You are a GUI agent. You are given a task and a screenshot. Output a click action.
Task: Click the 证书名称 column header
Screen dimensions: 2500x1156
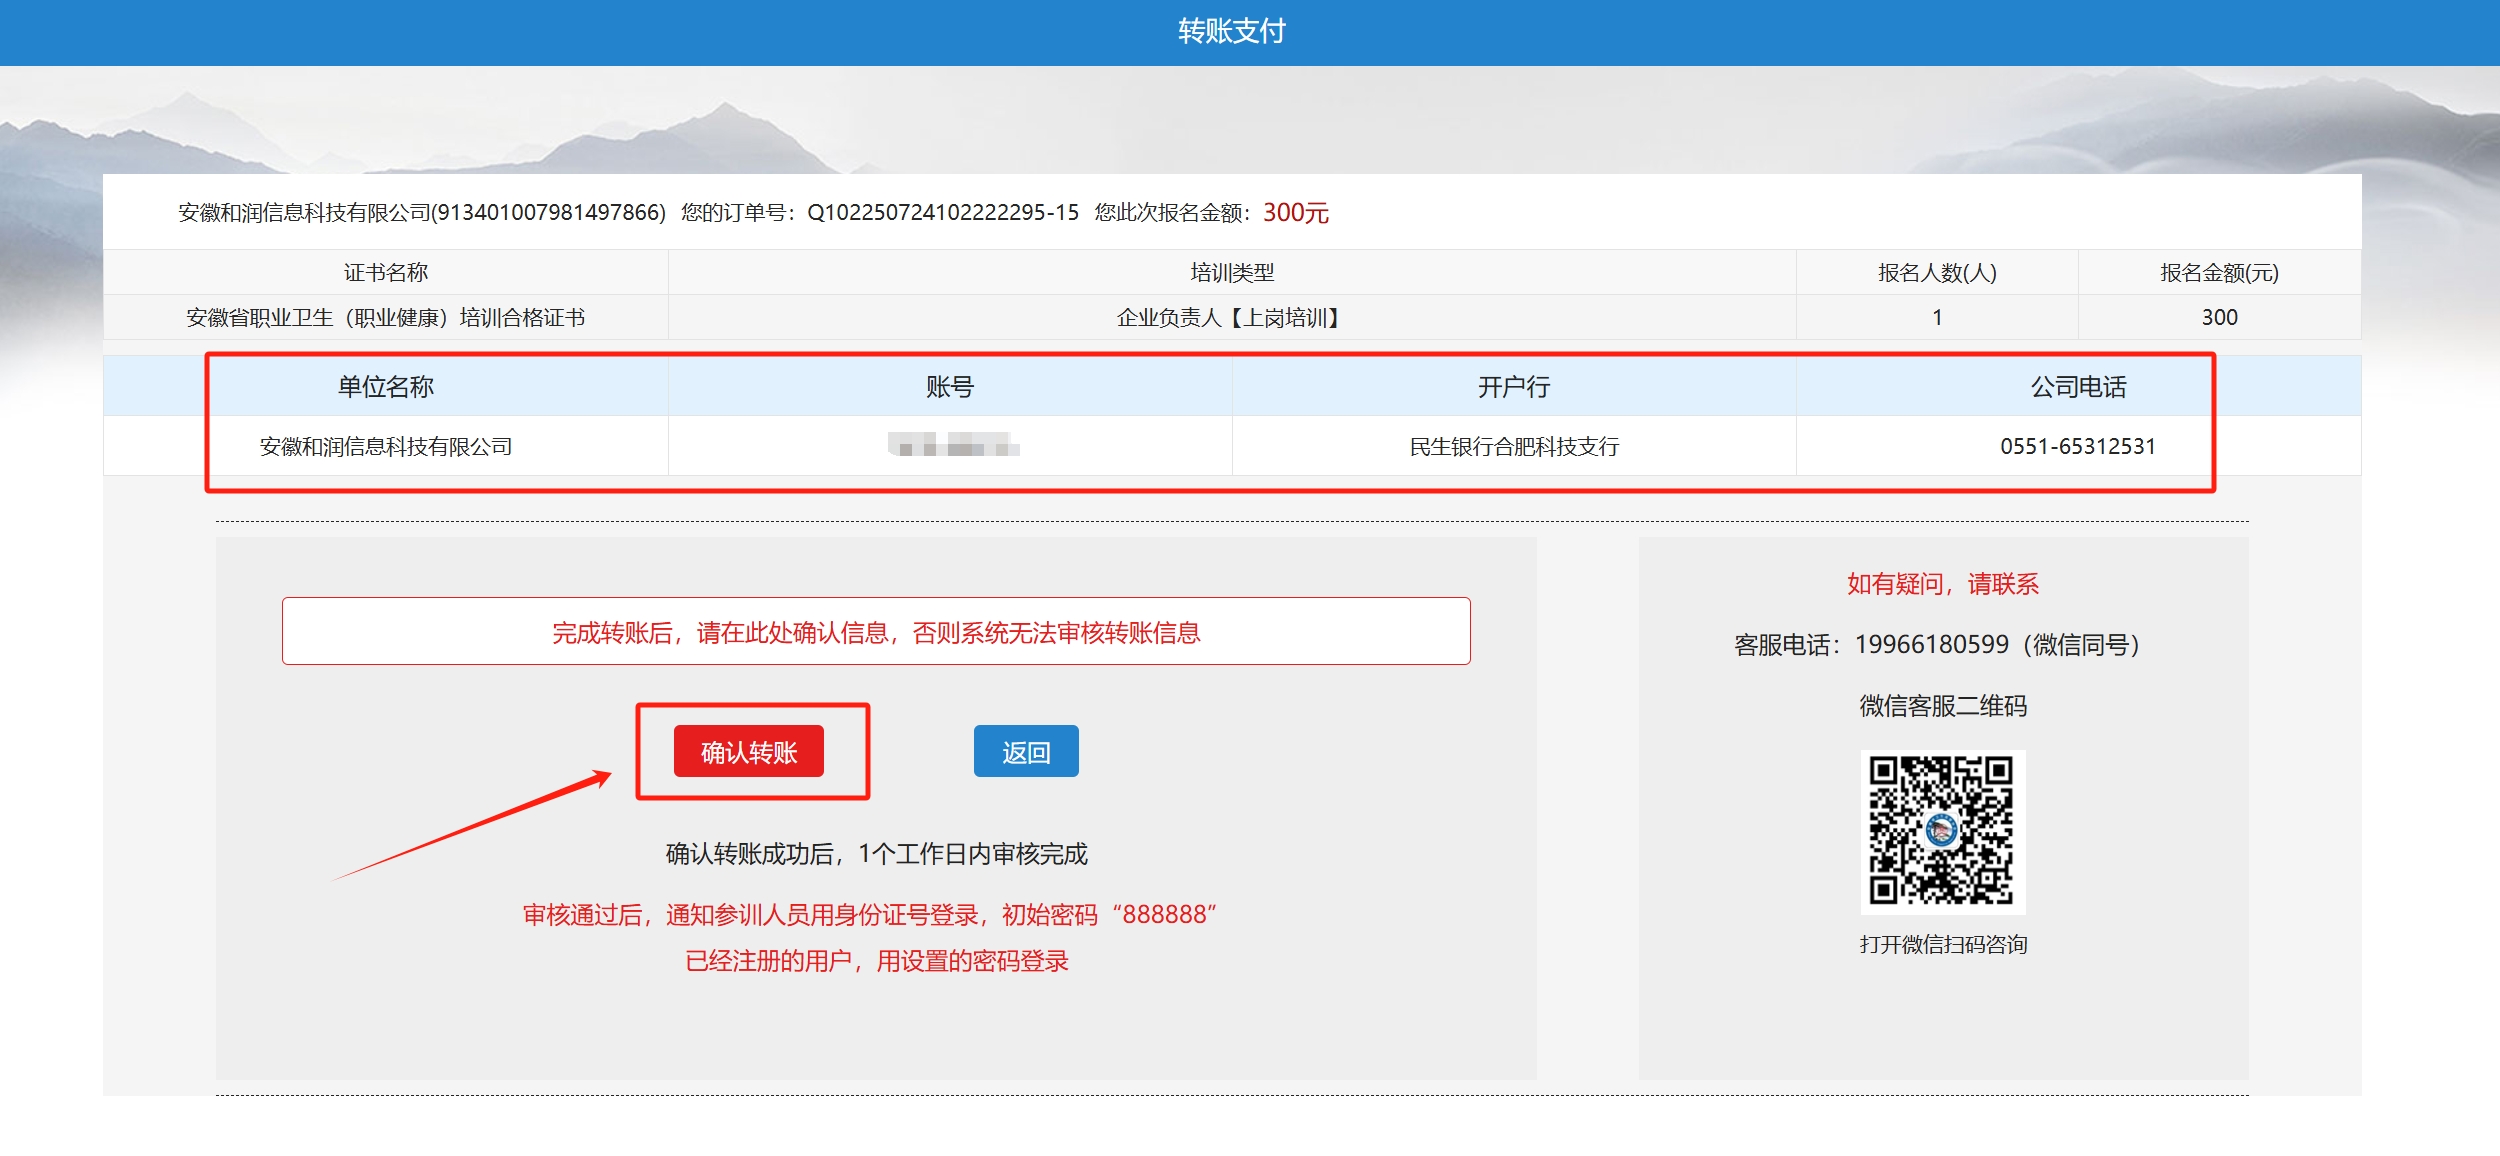[386, 272]
